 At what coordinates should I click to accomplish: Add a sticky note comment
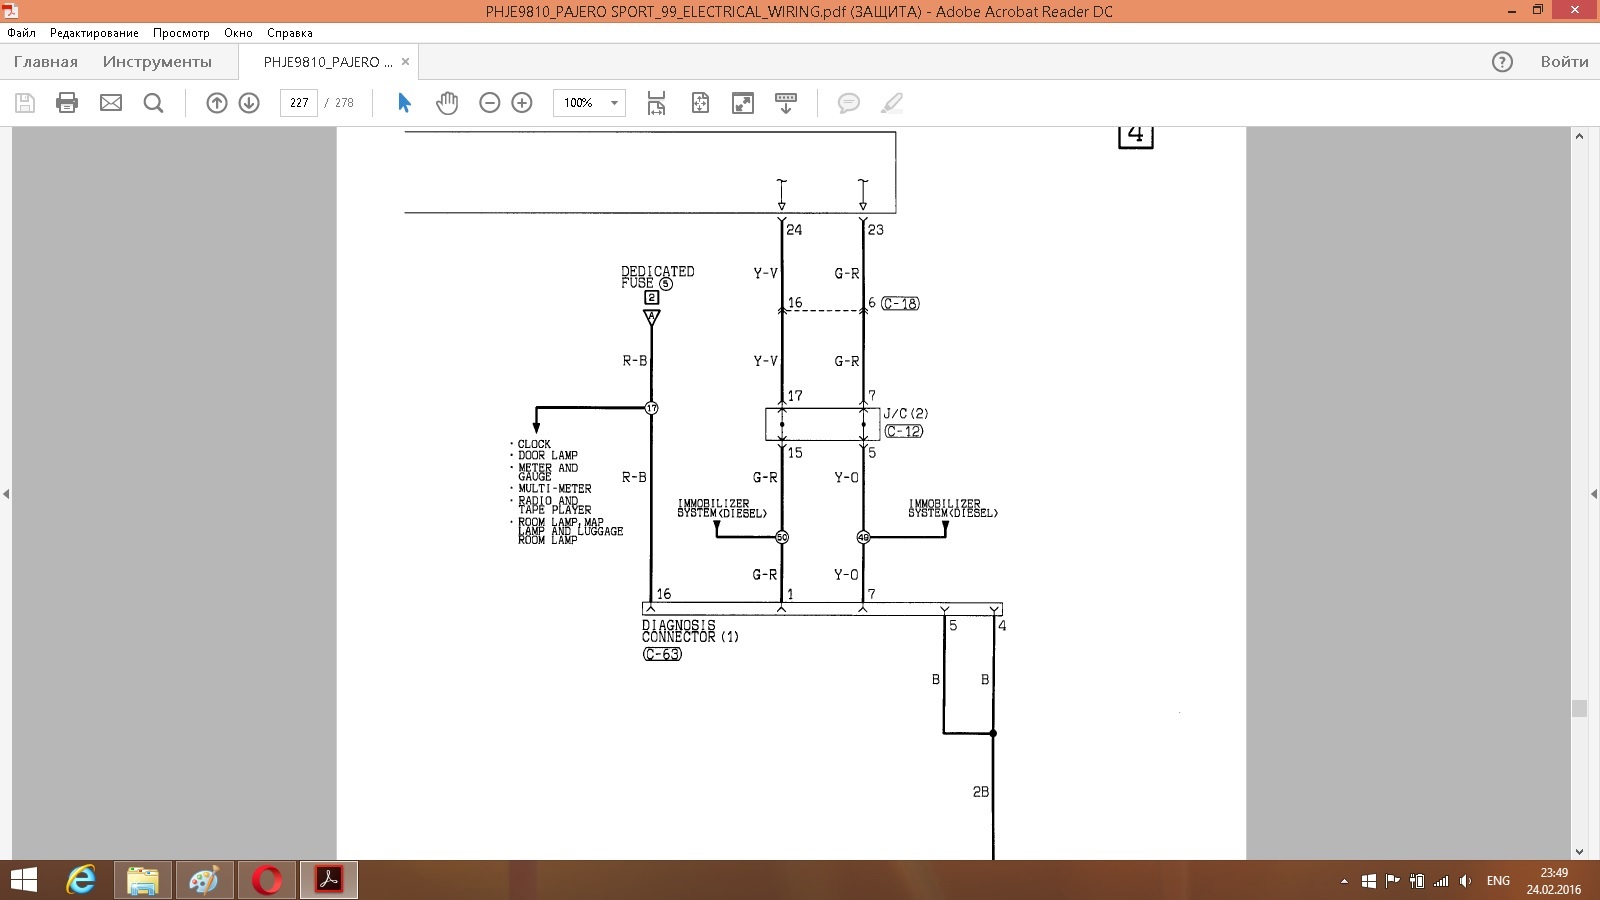tap(848, 103)
